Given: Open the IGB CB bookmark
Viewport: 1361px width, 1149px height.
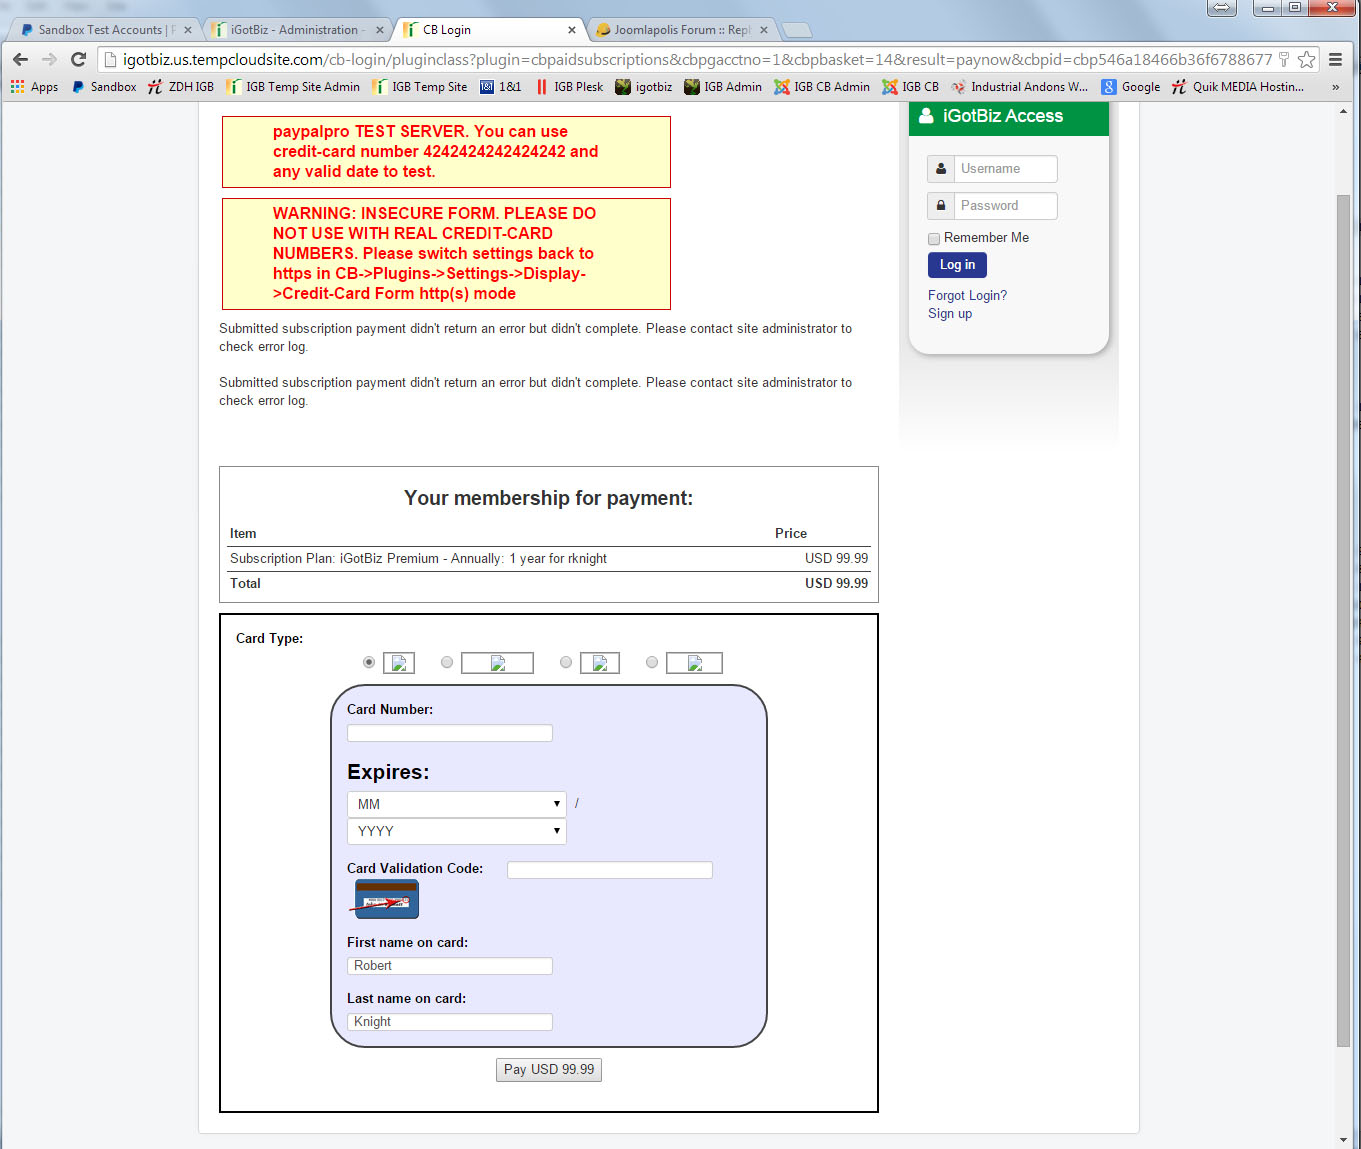Looking at the screenshot, I should [910, 87].
